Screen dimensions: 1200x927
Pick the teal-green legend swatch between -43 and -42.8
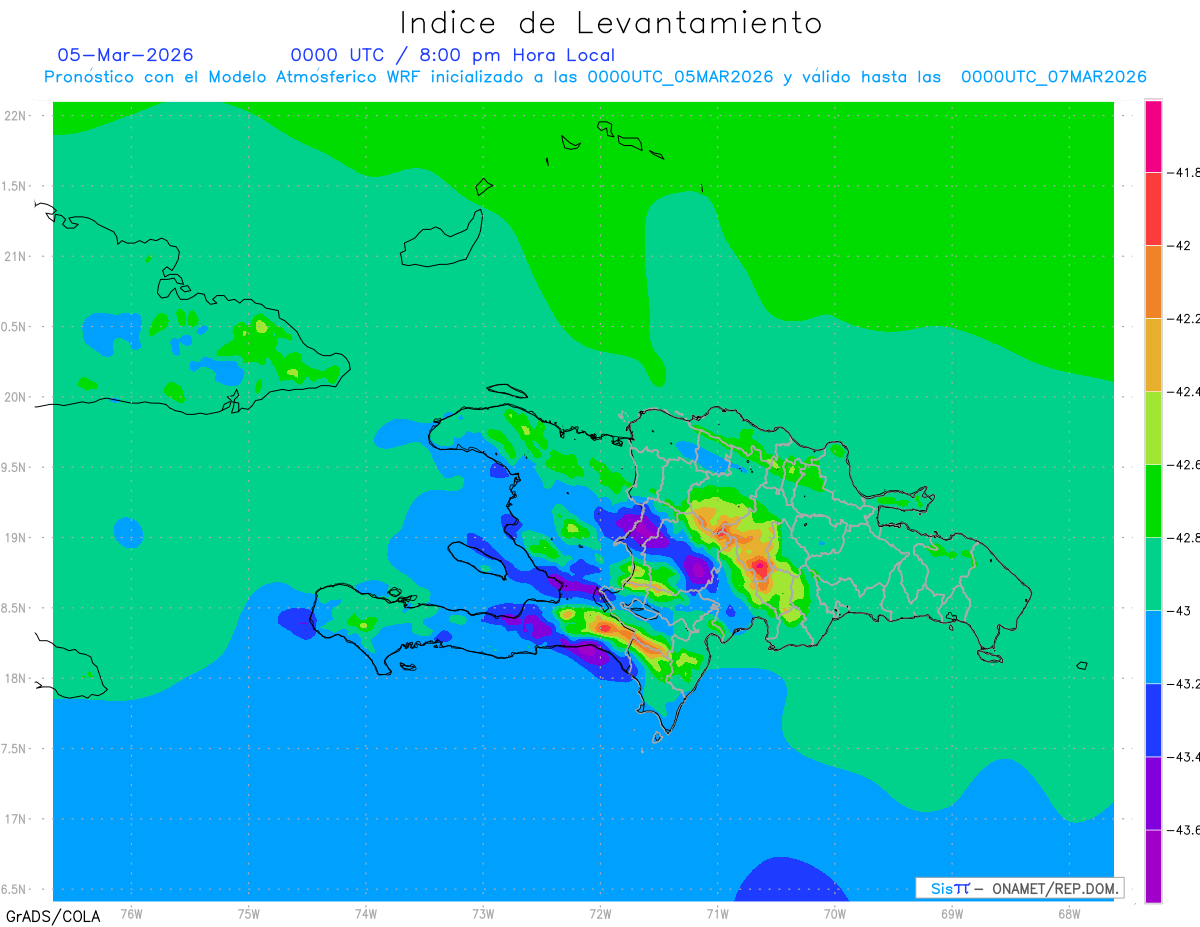click(x=1153, y=574)
